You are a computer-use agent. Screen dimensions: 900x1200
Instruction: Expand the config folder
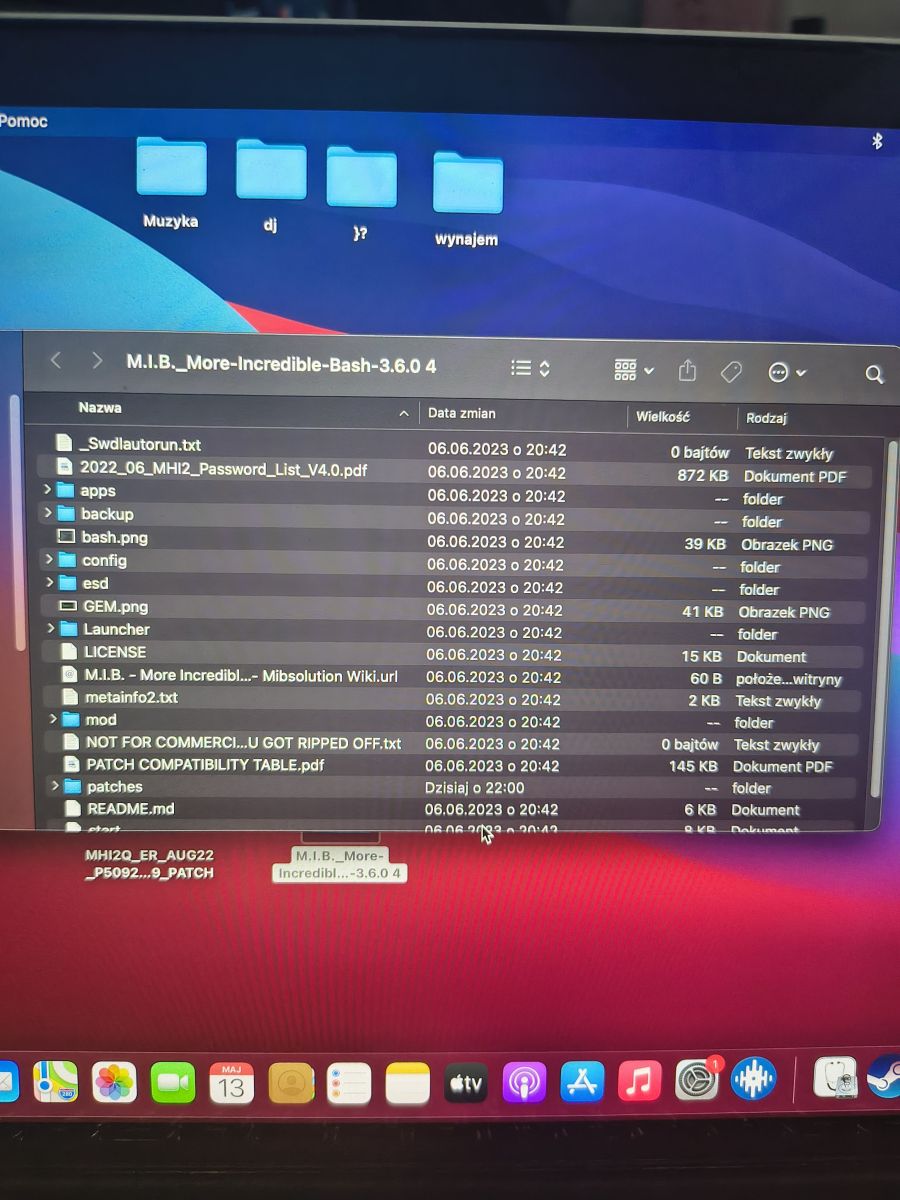coord(48,559)
